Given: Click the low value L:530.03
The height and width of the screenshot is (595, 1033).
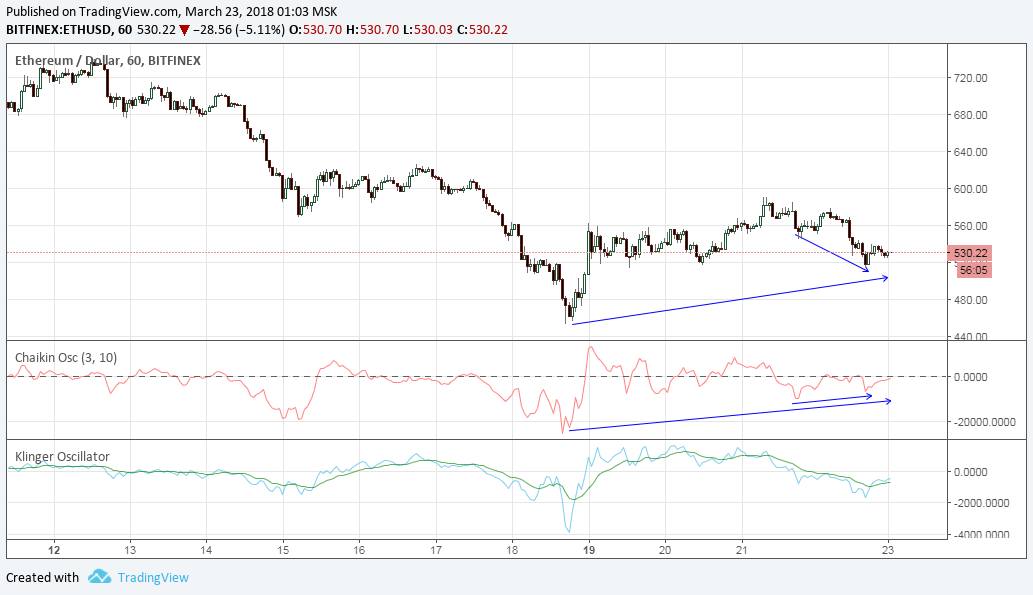Looking at the screenshot, I should (428, 30).
